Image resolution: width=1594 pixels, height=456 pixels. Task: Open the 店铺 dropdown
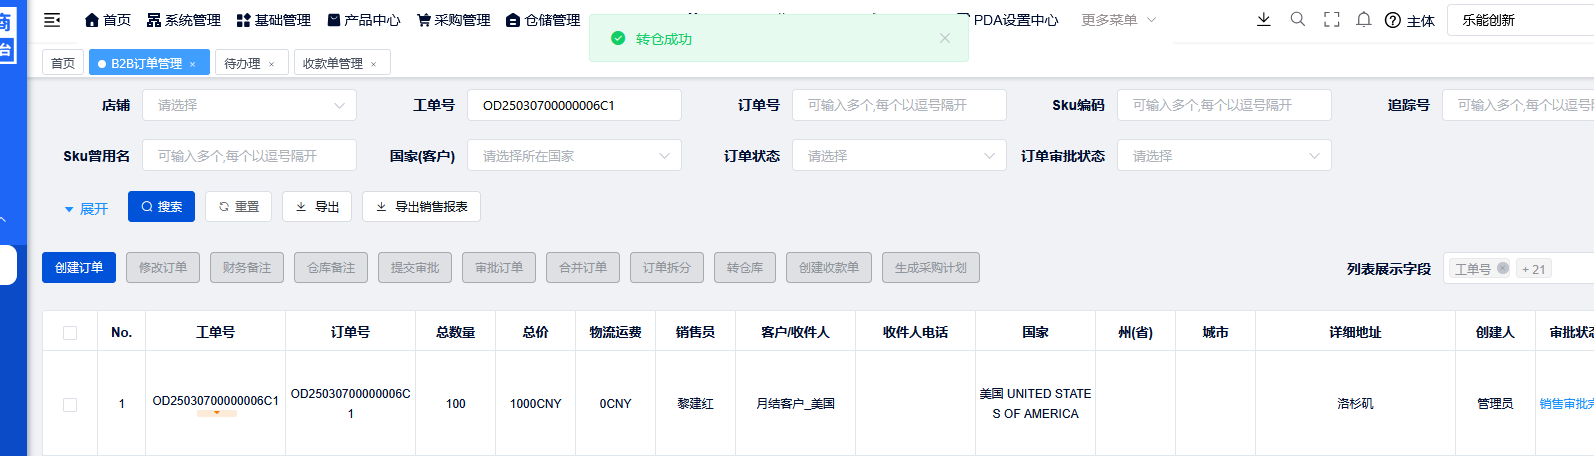pos(249,105)
